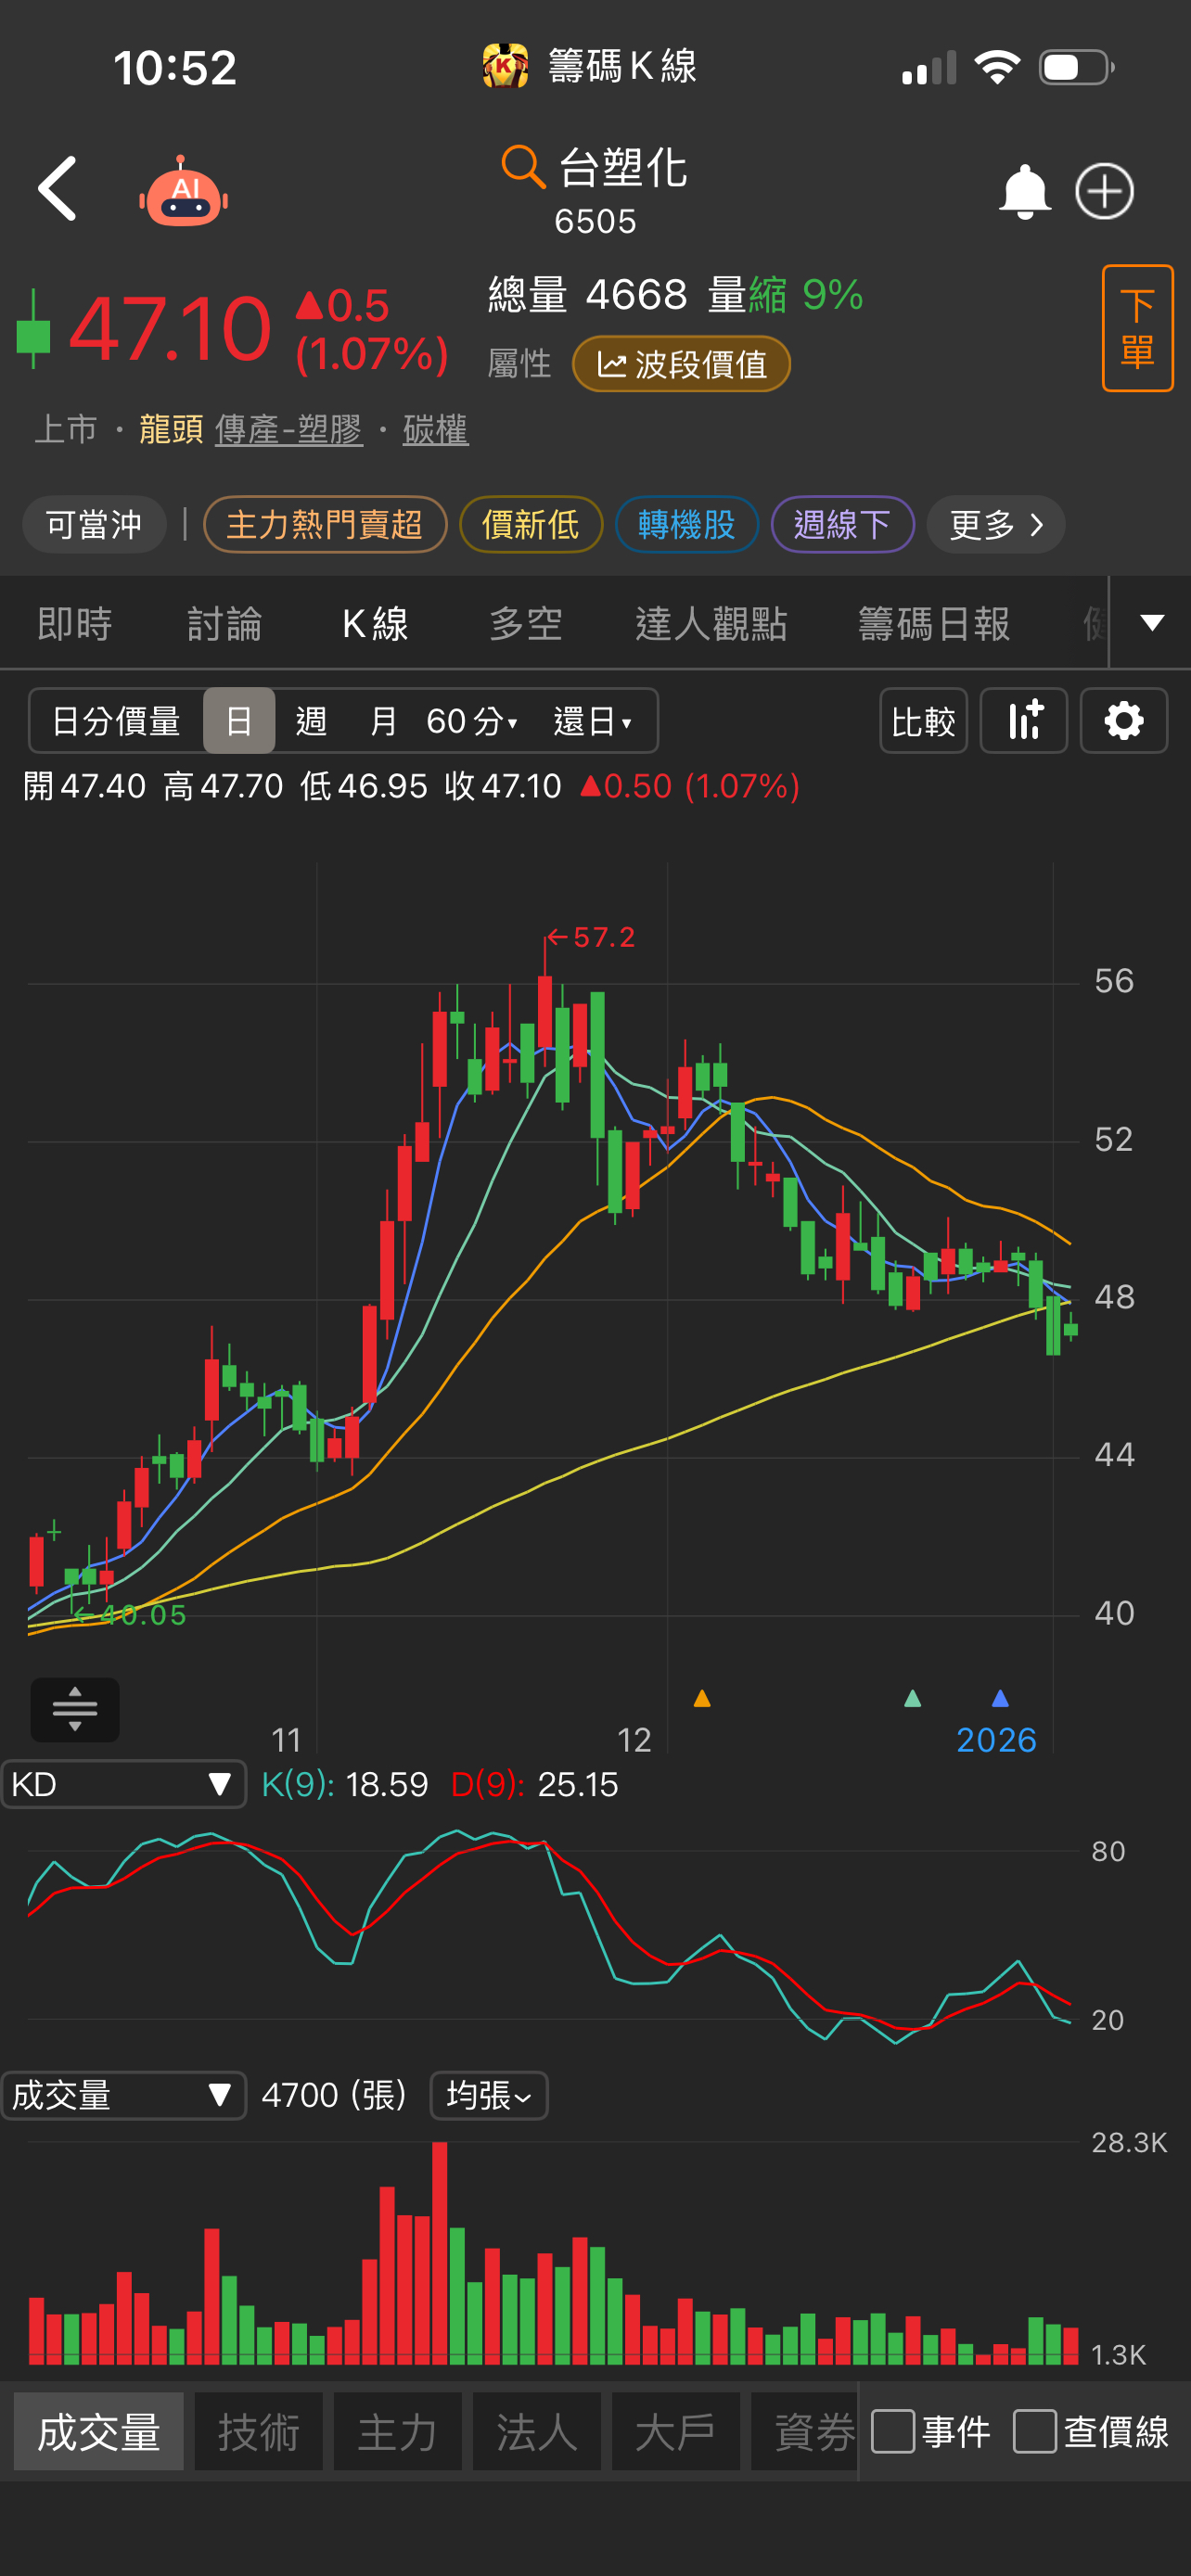The height and width of the screenshot is (2576, 1191).
Task: Select the 技術 bottom tab
Action: tap(259, 2431)
